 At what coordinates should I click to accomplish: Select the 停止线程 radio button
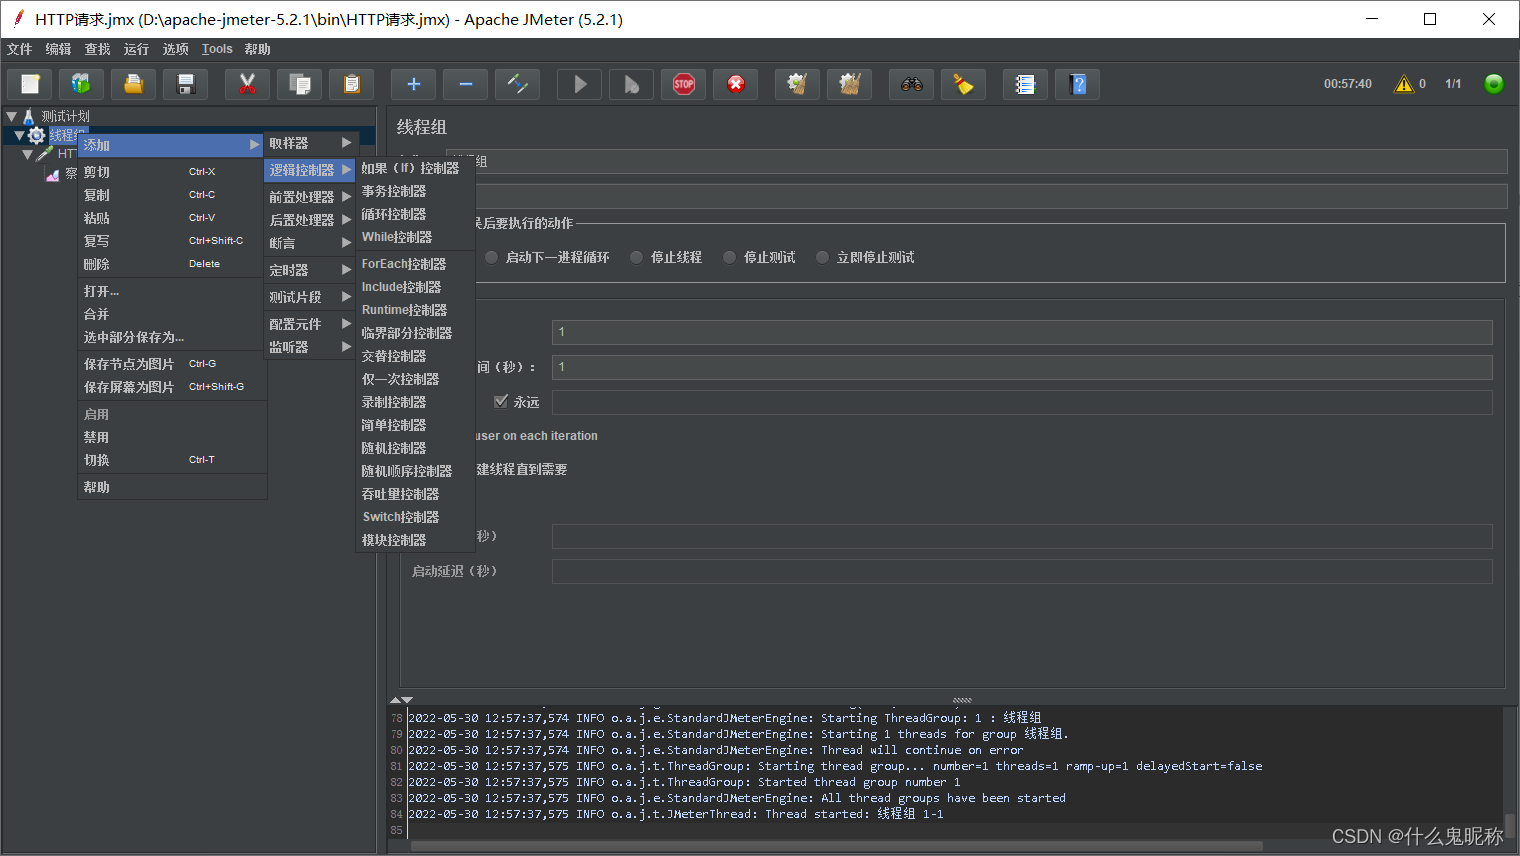click(636, 257)
